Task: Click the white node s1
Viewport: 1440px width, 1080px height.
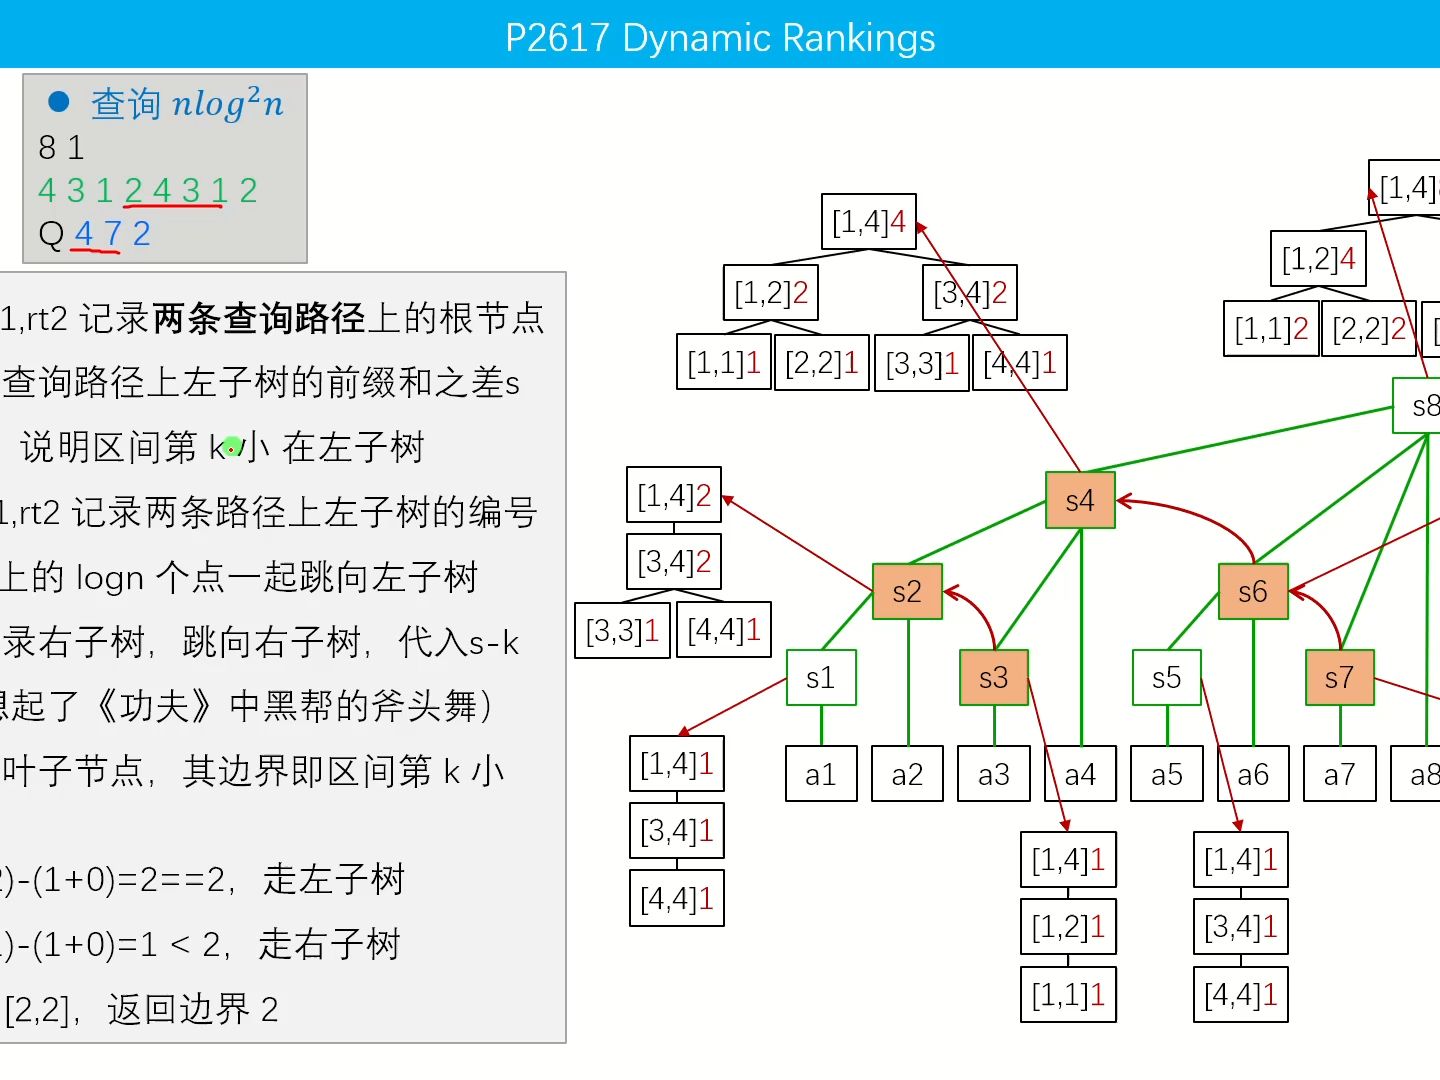Action: point(821,678)
